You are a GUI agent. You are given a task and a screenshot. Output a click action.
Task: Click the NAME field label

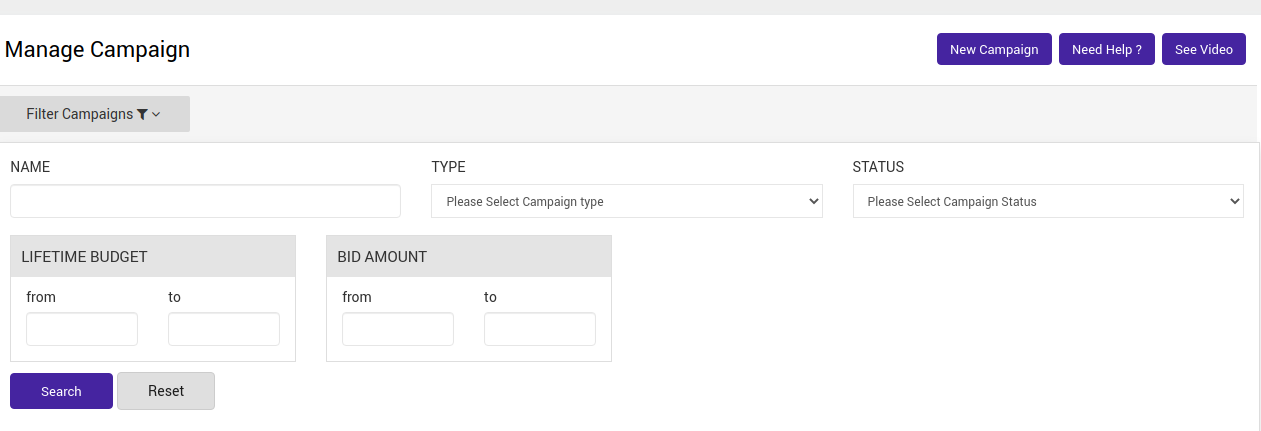30,167
